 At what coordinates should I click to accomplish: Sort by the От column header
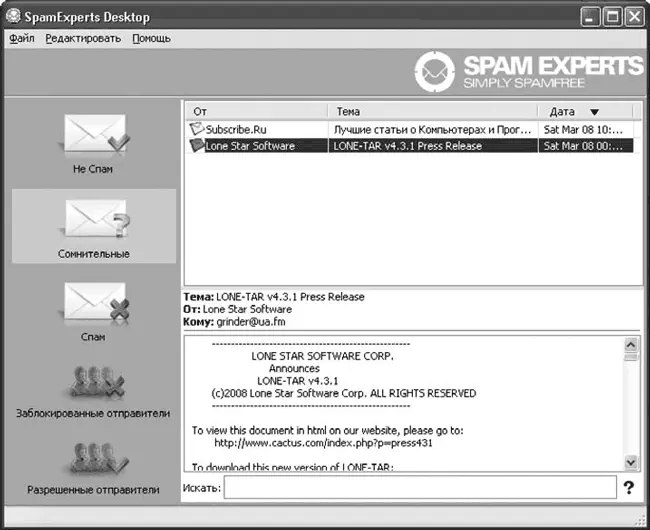point(256,111)
